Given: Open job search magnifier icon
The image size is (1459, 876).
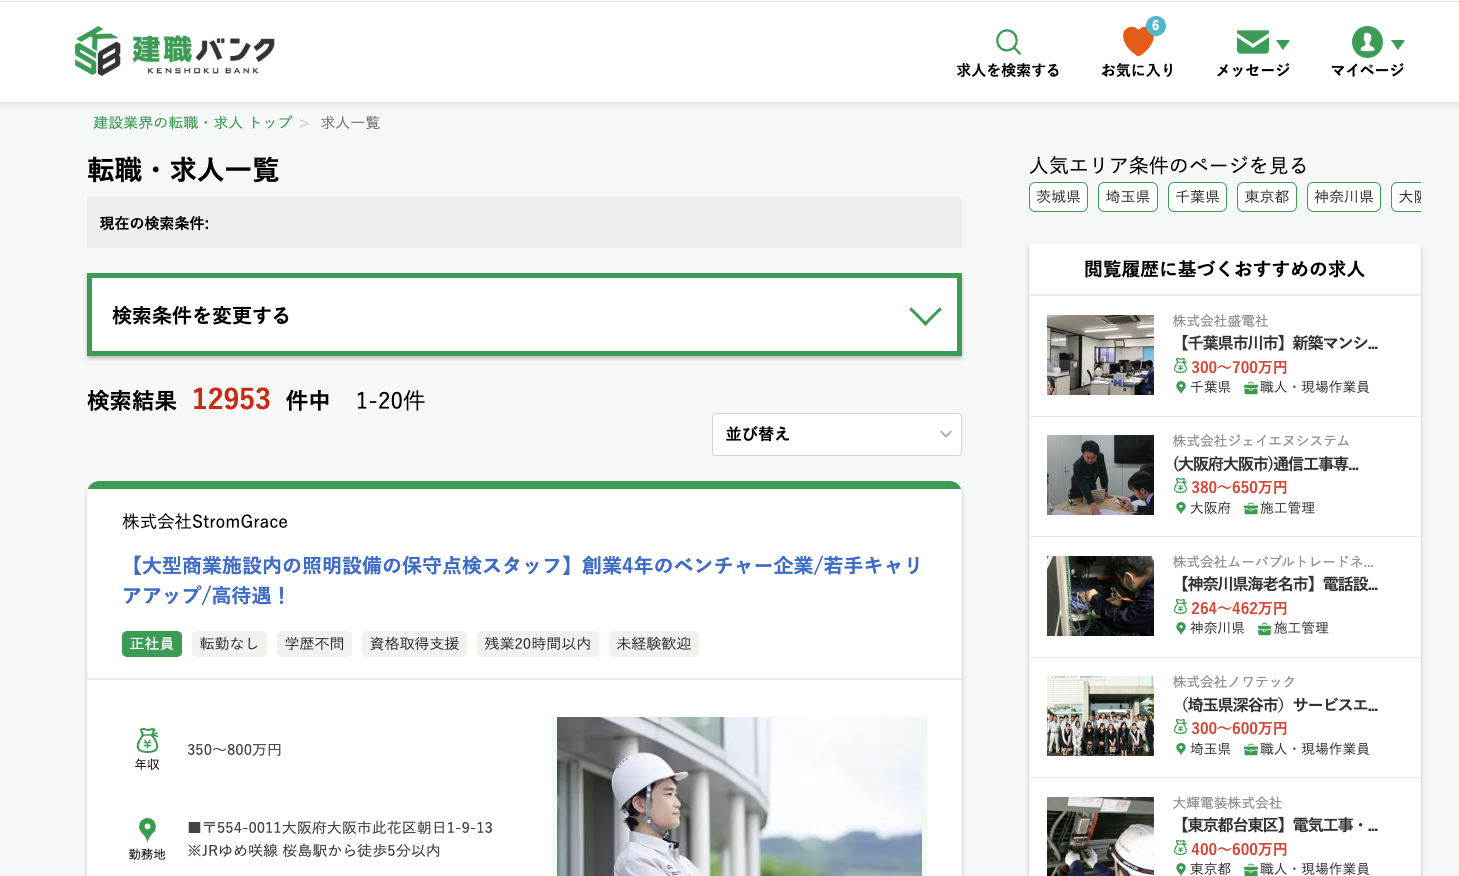Looking at the screenshot, I should (x=1008, y=42).
